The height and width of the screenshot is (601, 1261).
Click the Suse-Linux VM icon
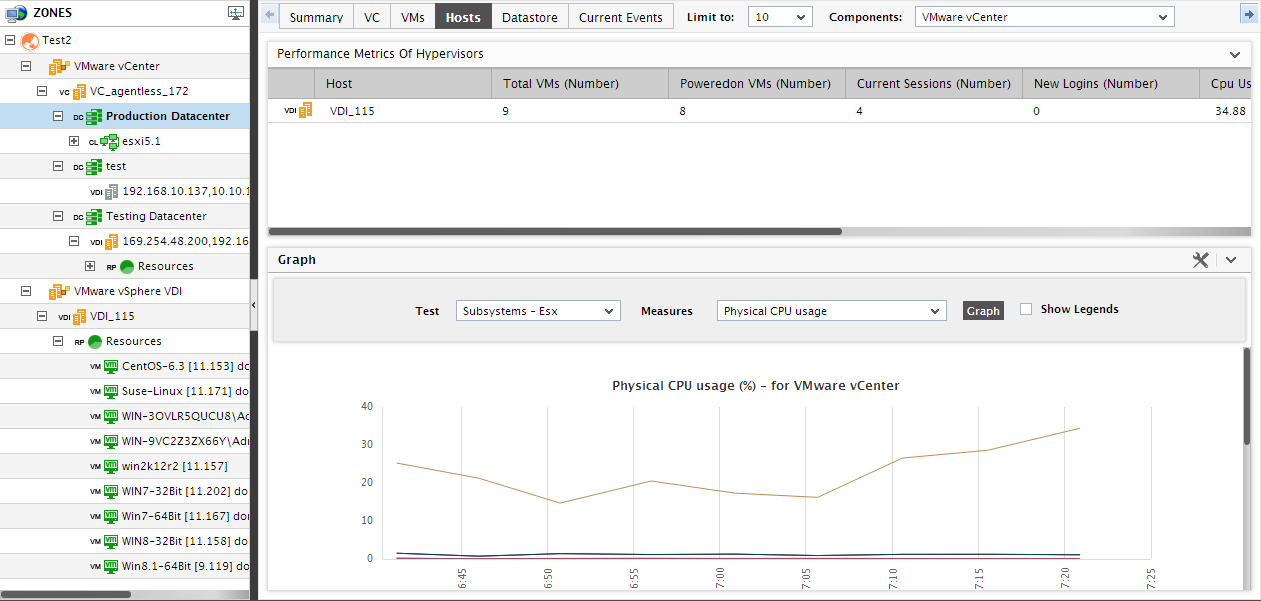[x=111, y=391]
